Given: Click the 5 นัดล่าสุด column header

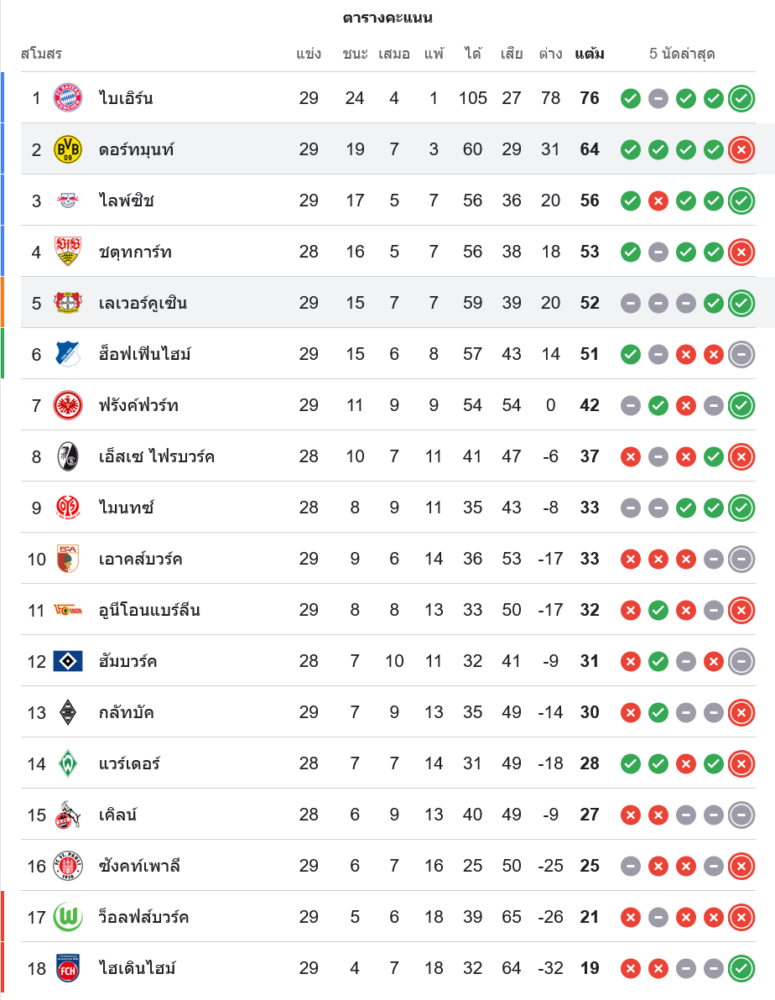Looking at the screenshot, I should [682, 53].
